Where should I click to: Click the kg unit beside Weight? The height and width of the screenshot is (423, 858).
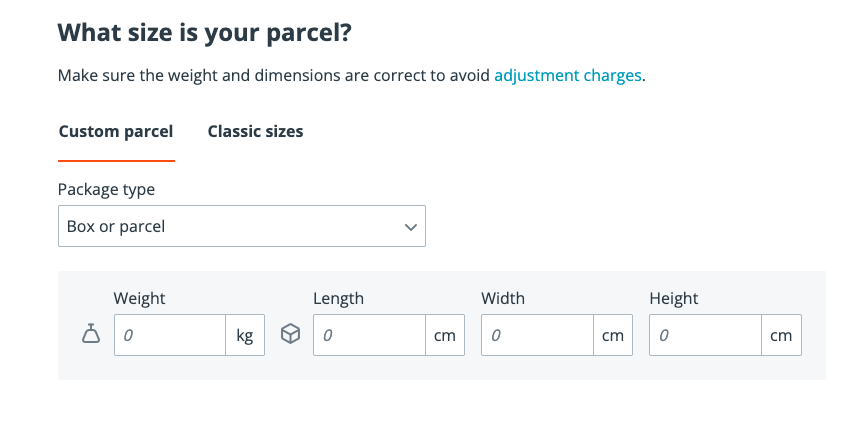(245, 336)
